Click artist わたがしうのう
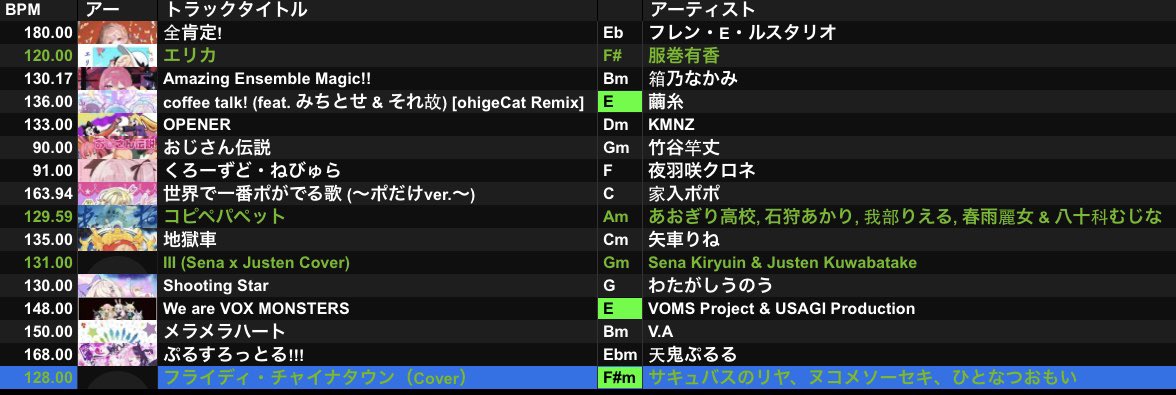The height and width of the screenshot is (395, 1176). 710,286
